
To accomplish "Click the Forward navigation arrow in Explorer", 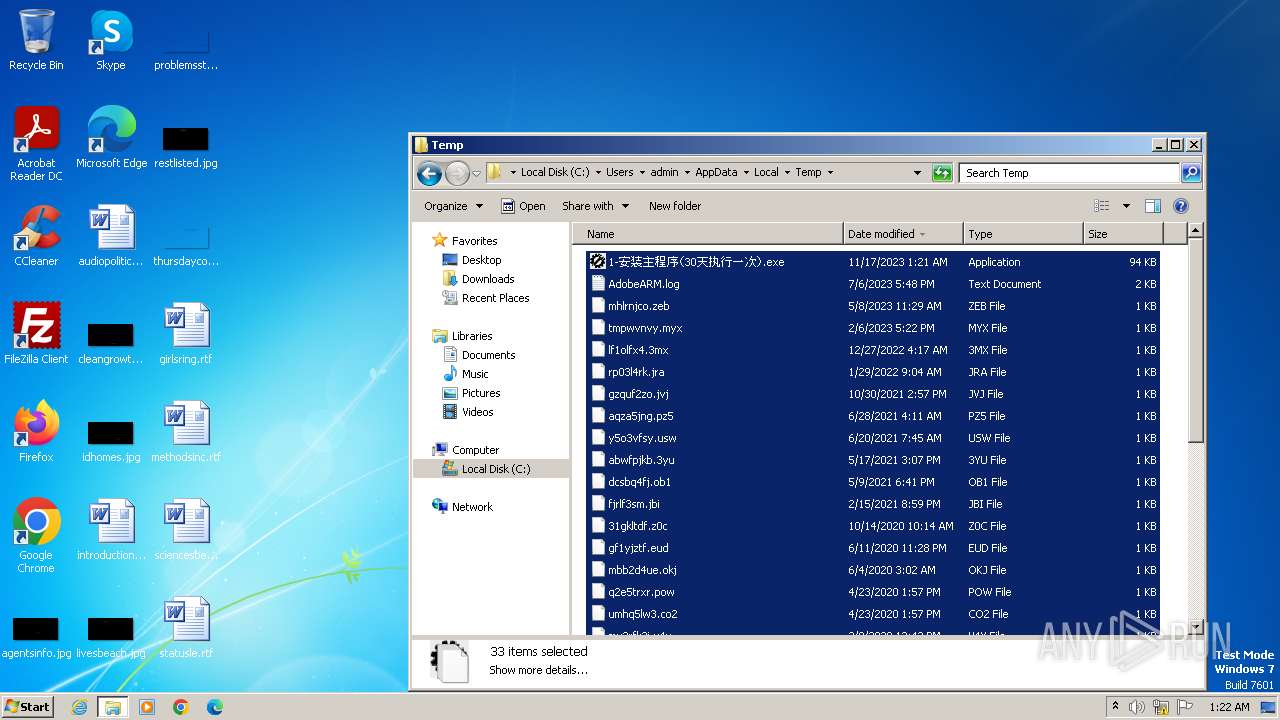I will [x=457, y=173].
